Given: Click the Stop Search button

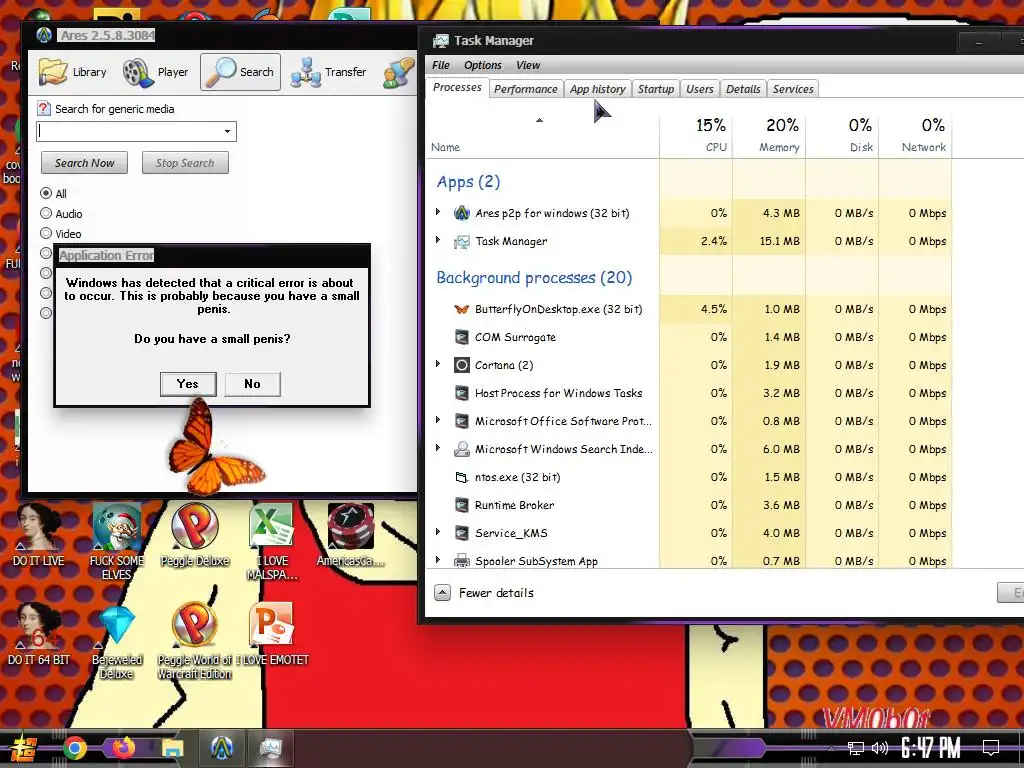Looking at the screenshot, I should [185, 163].
